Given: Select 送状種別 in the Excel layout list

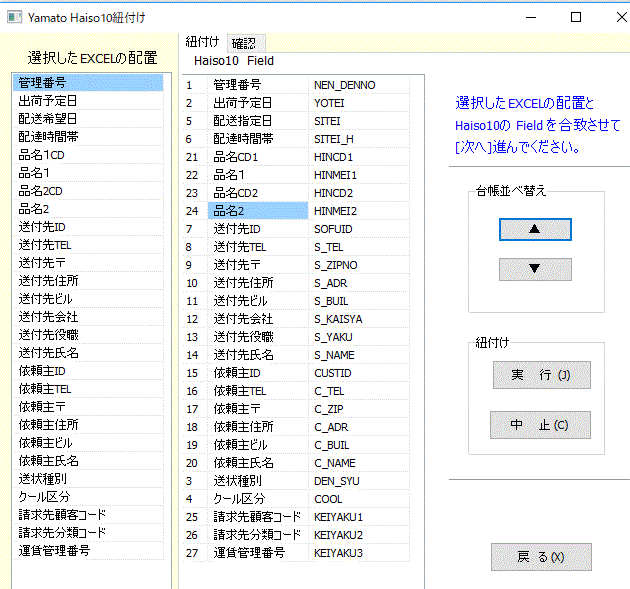Looking at the screenshot, I should [88, 479].
